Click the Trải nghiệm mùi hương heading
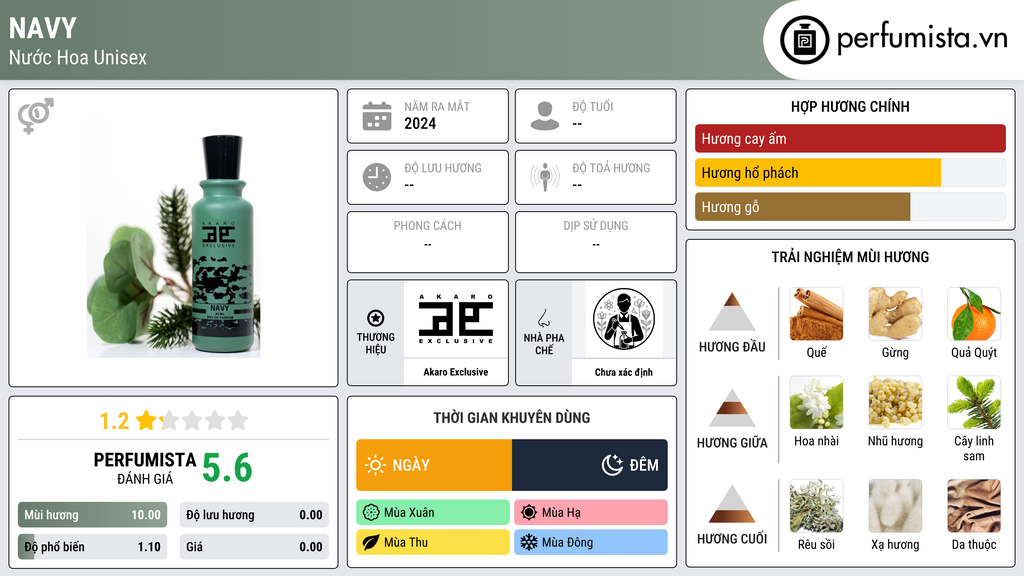The height and width of the screenshot is (576, 1024). 850,257
